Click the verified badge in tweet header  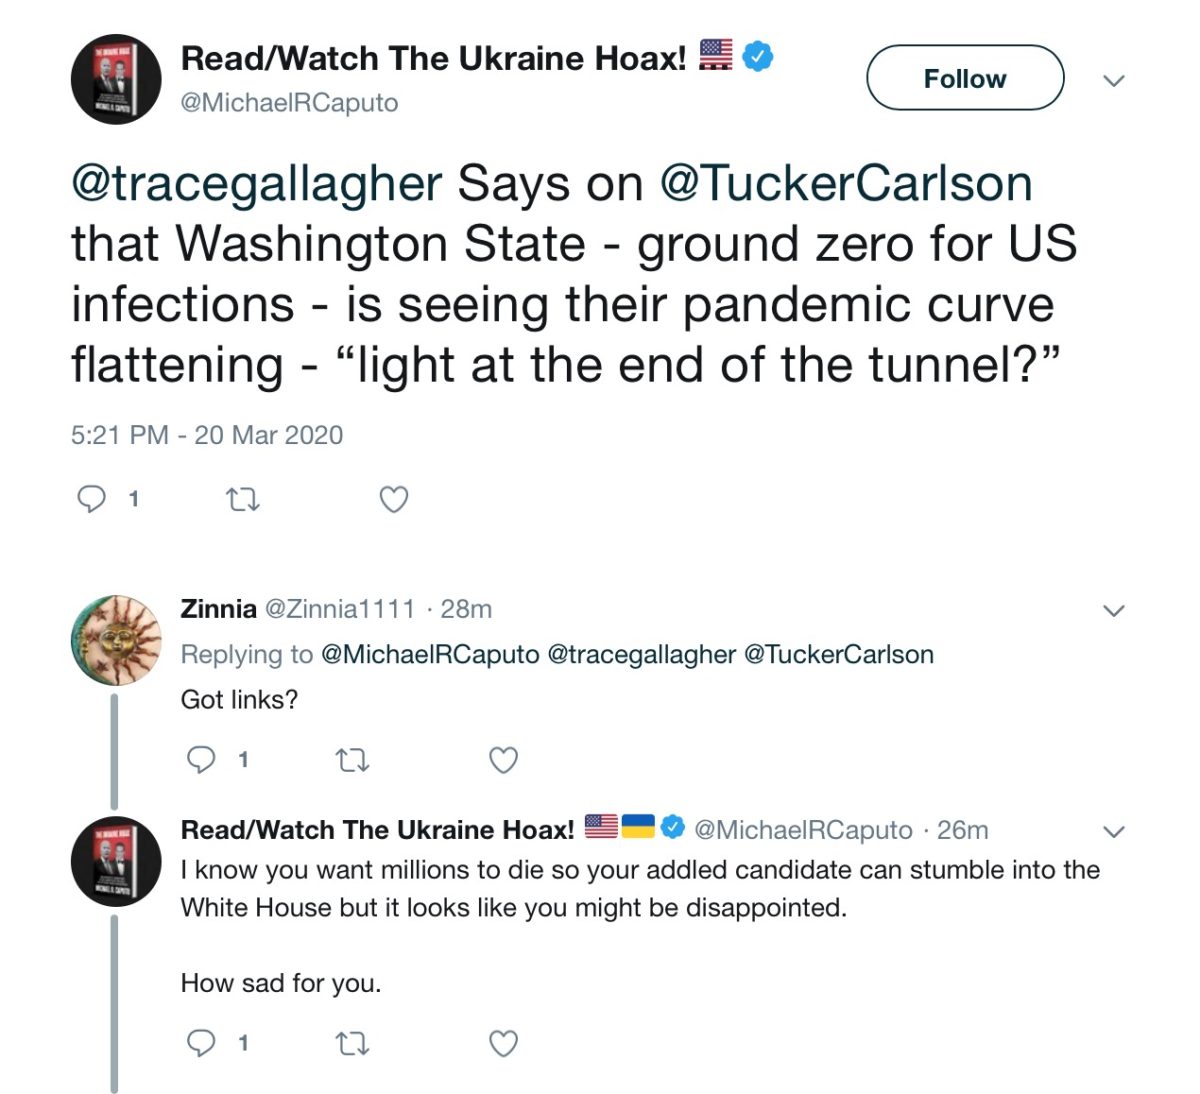[759, 56]
